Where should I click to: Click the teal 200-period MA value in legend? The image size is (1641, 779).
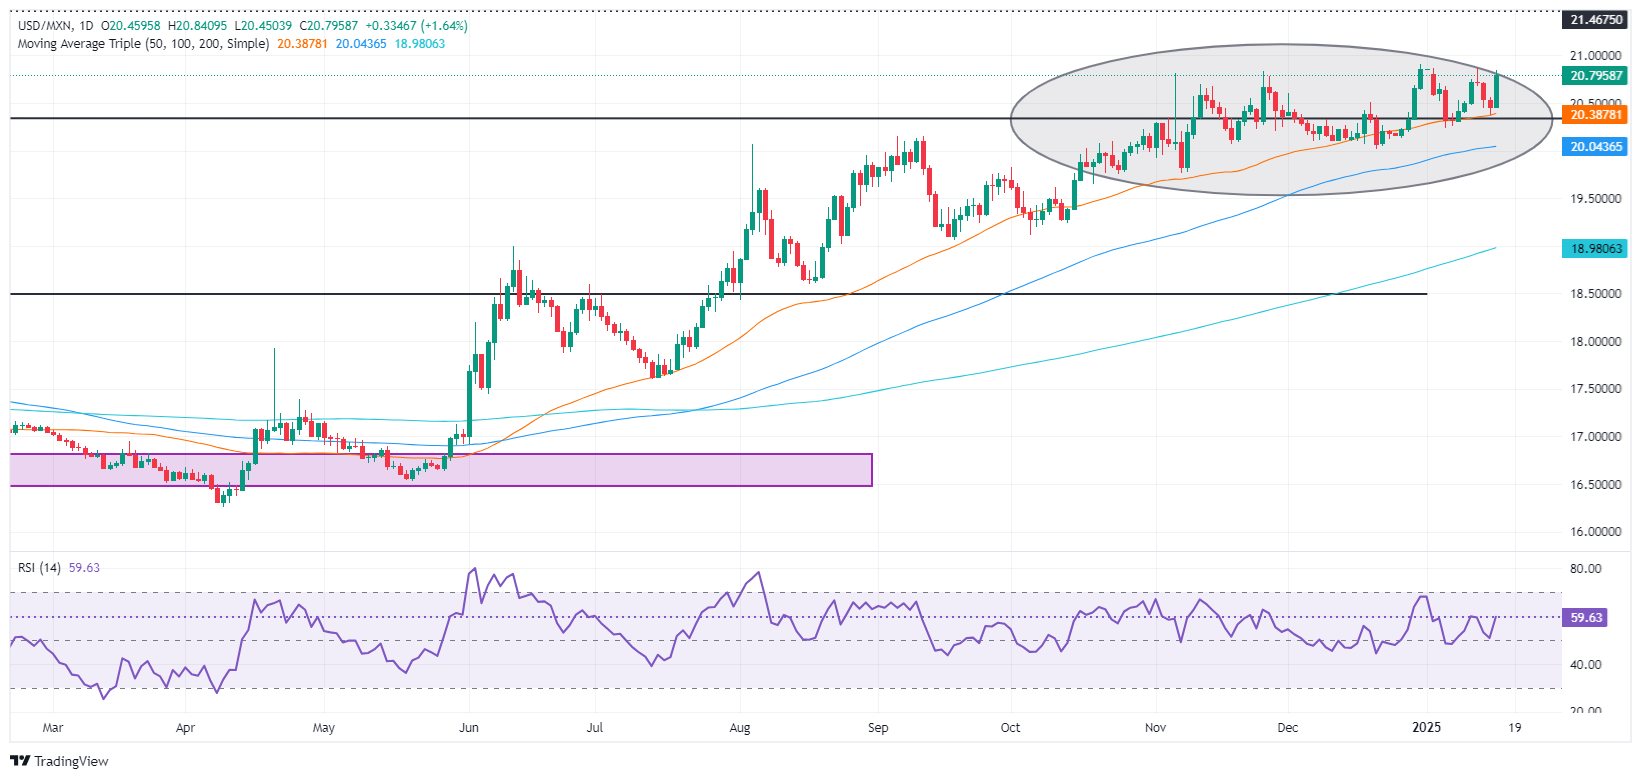point(419,44)
